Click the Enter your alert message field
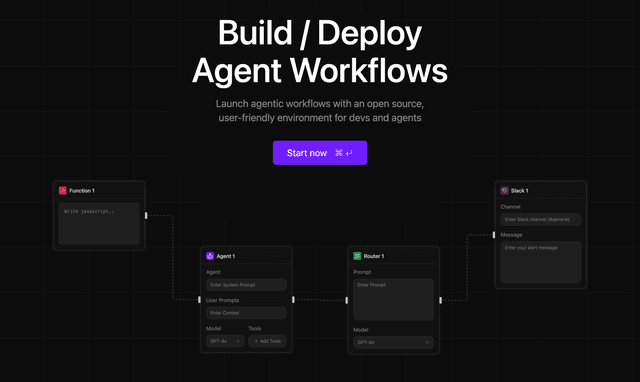The height and width of the screenshot is (382, 640). [x=541, y=262]
